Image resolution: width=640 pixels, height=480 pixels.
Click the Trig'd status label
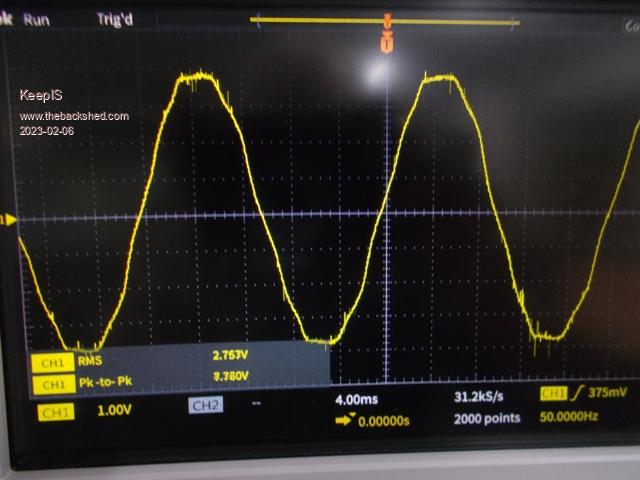[116, 19]
